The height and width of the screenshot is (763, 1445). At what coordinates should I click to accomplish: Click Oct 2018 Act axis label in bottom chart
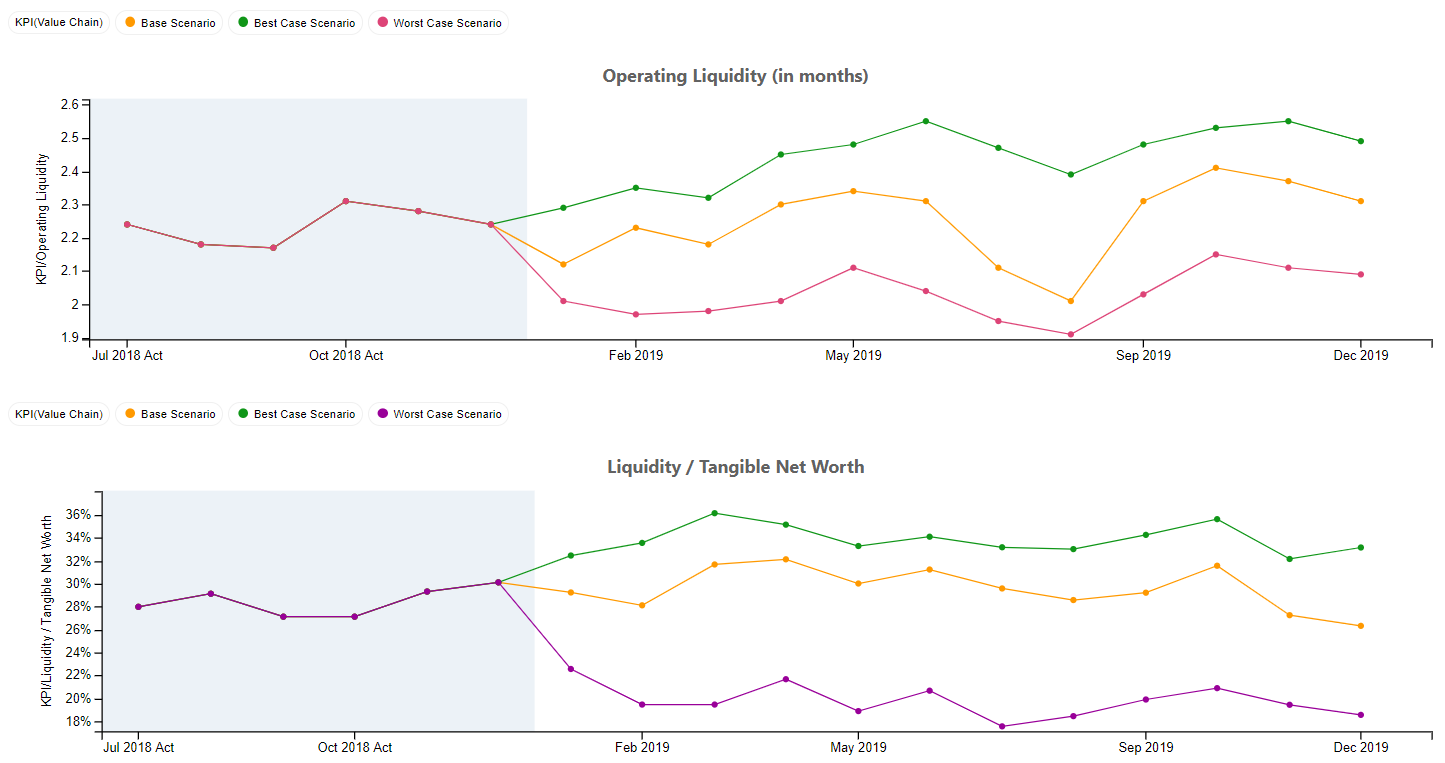355,747
